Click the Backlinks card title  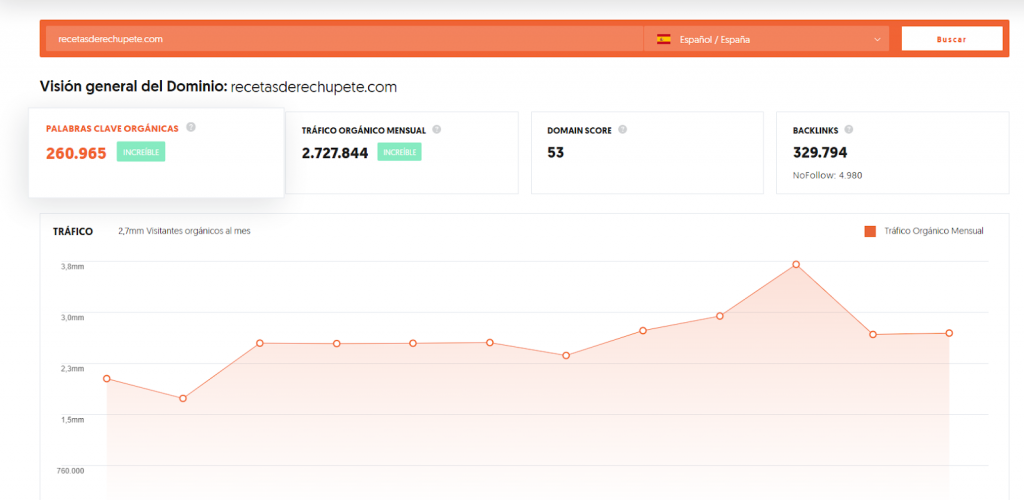pyautogui.click(x=816, y=131)
